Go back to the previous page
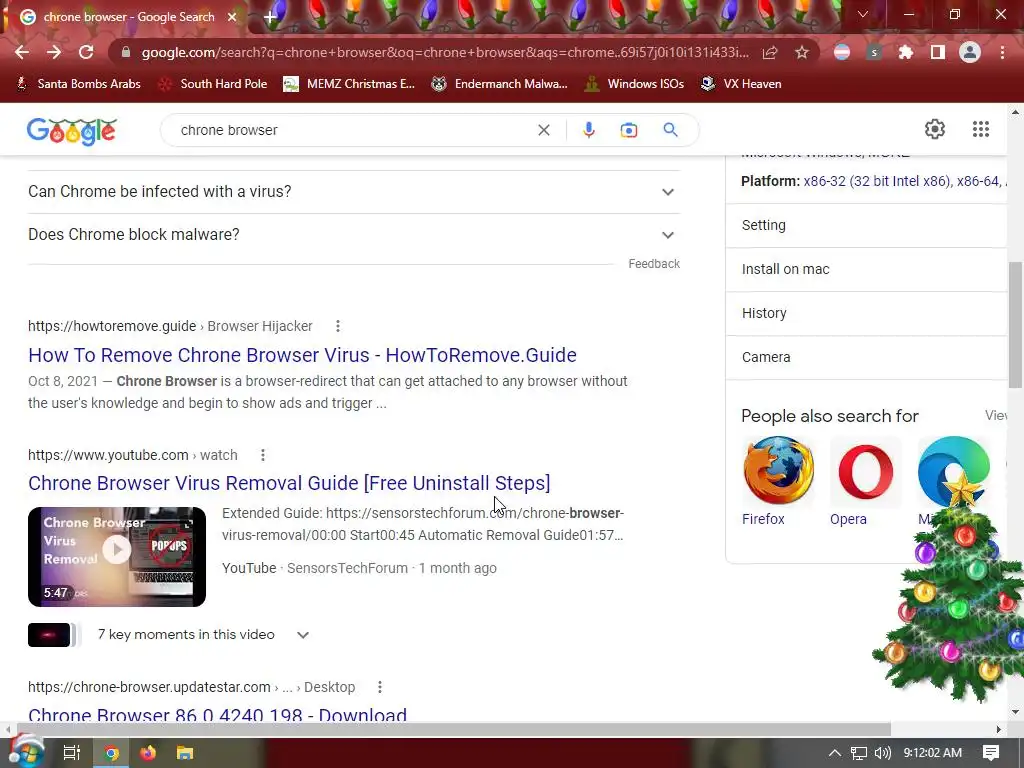The image size is (1024, 768). coord(22,52)
